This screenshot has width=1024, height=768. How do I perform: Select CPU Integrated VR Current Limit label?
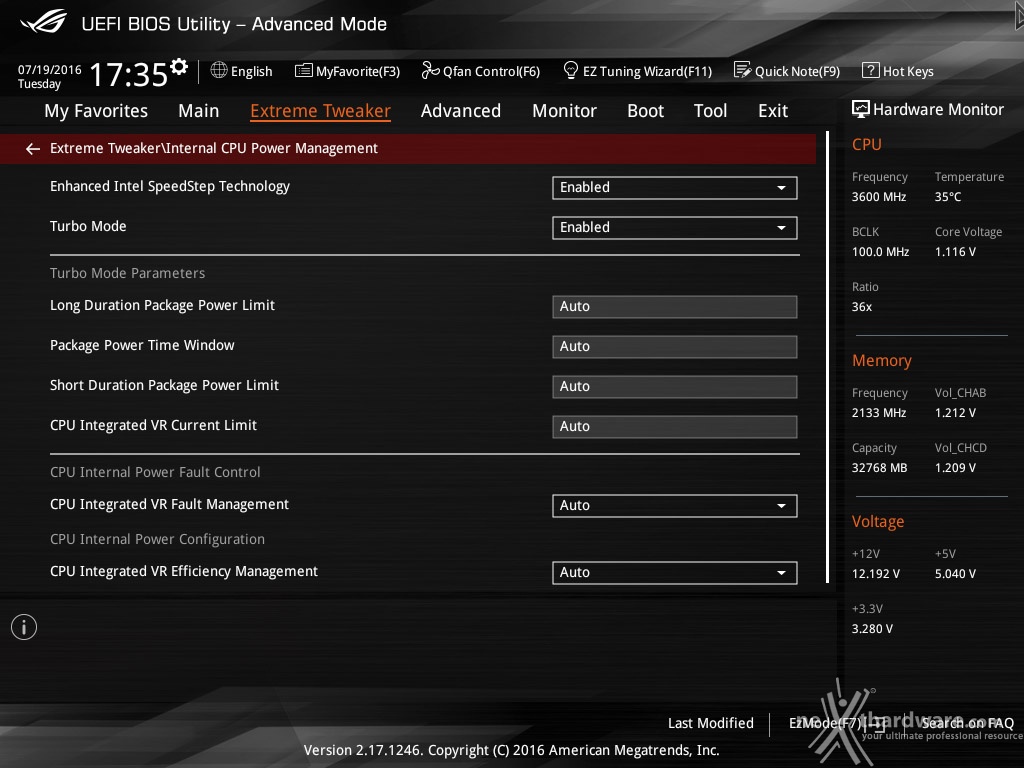[153, 425]
